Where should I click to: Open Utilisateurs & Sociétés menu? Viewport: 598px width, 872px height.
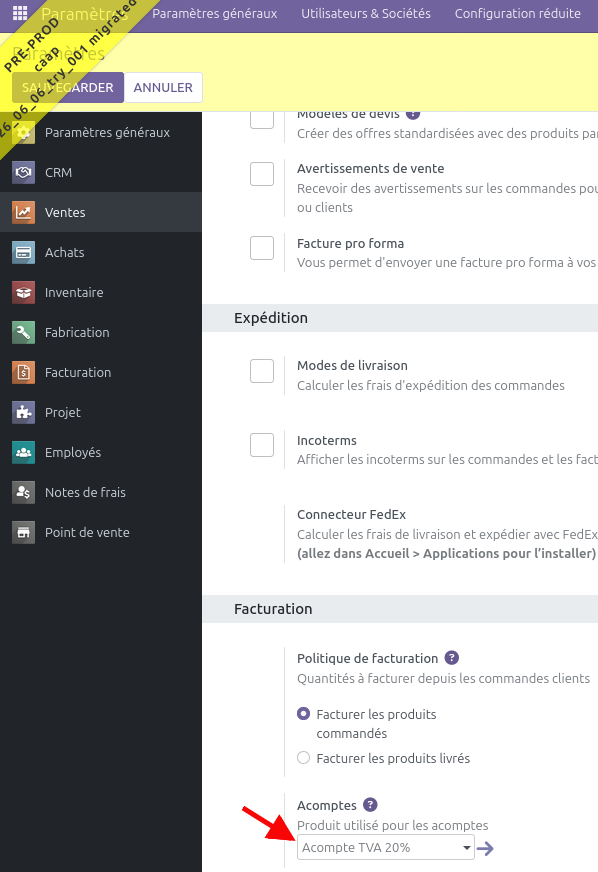click(x=366, y=13)
